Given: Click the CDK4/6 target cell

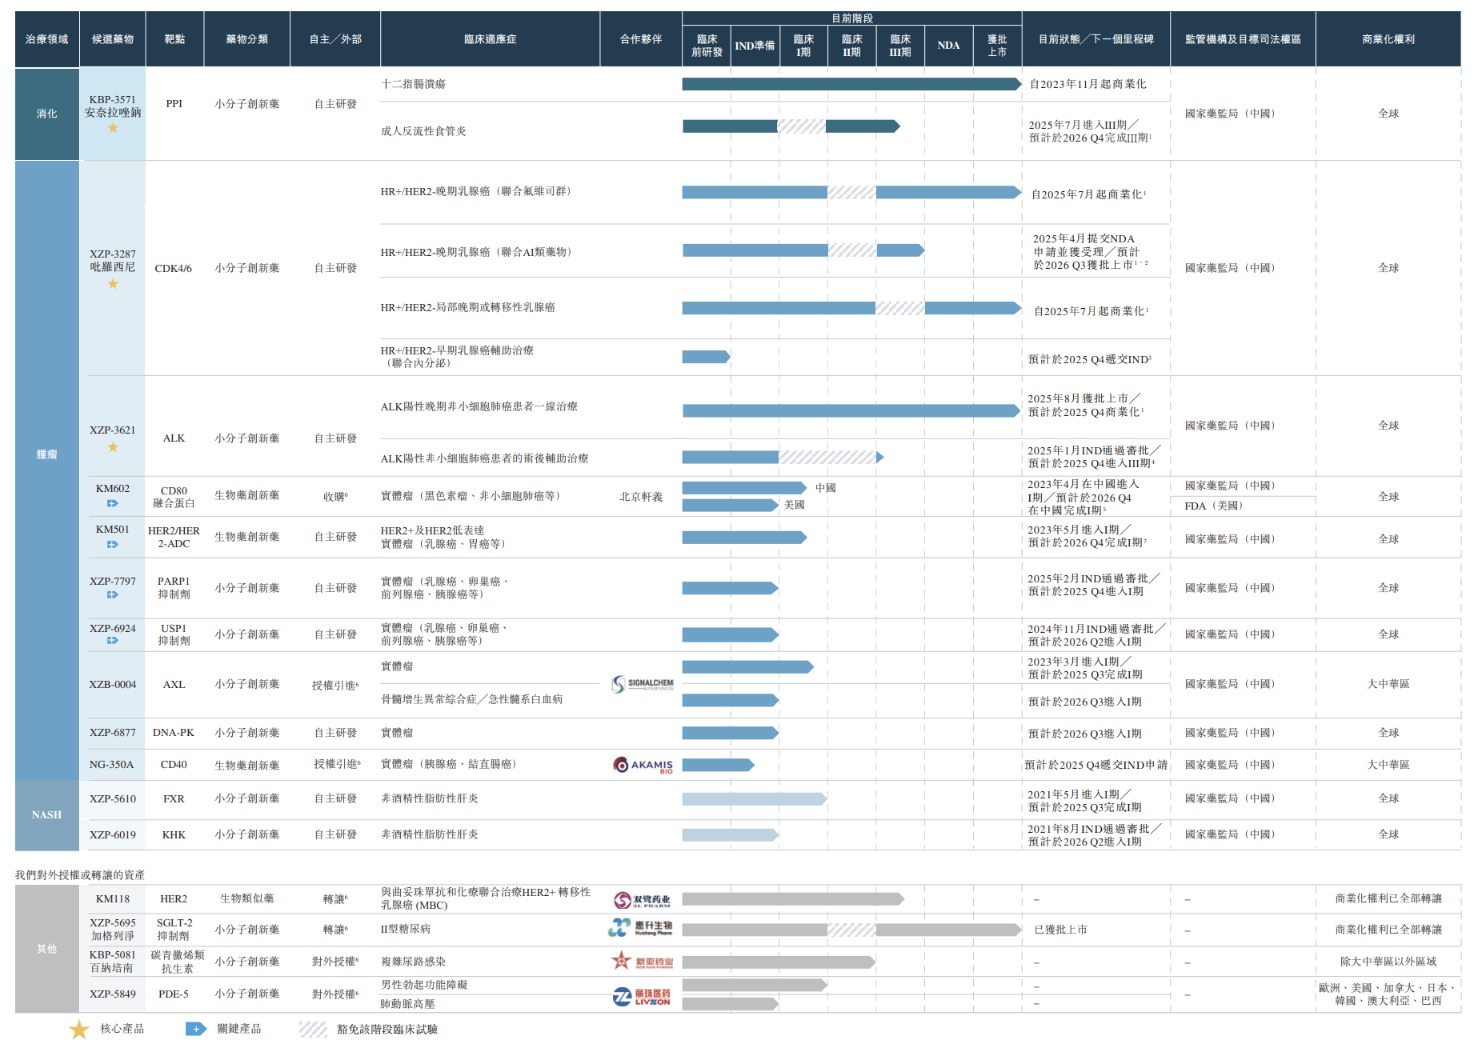Looking at the screenshot, I should click(x=173, y=268).
